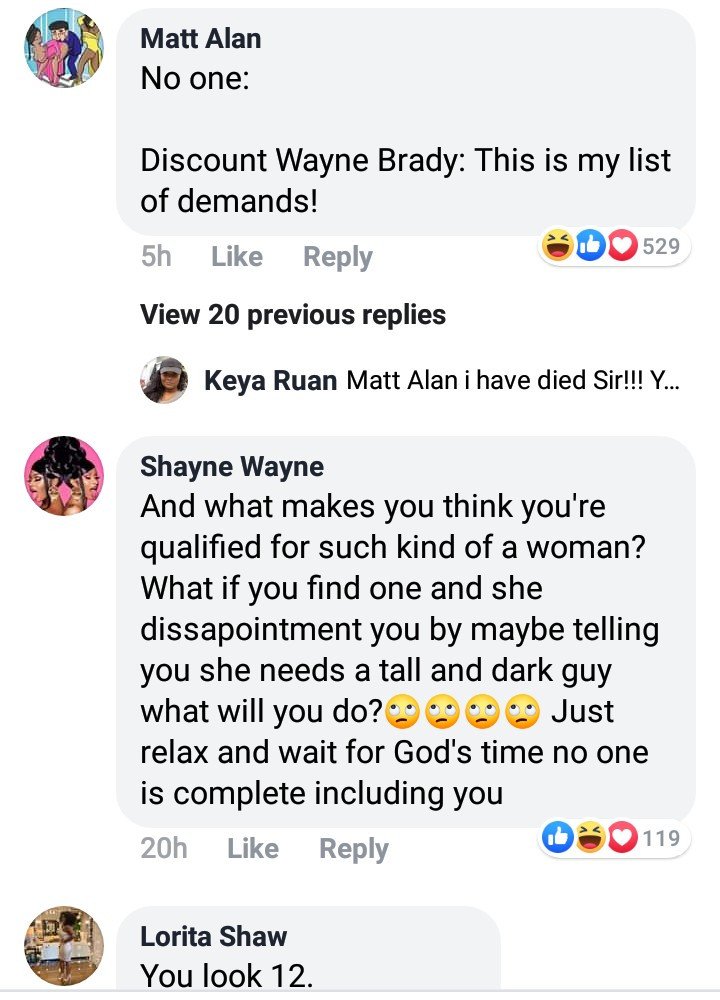Open Shayne Wayne name link
Image resolution: width=720 pixels, height=1000 pixels.
pos(232,467)
